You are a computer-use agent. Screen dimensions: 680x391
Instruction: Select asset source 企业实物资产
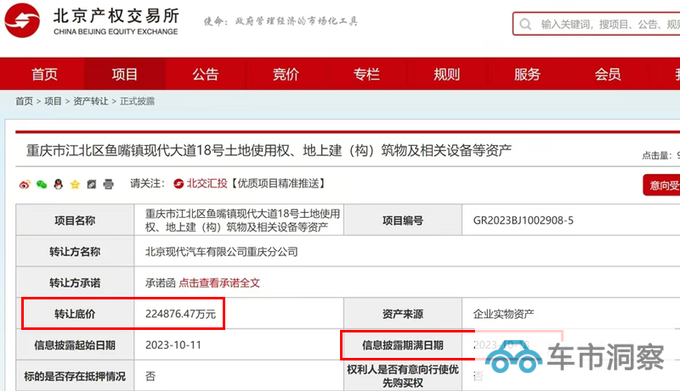pos(503,314)
